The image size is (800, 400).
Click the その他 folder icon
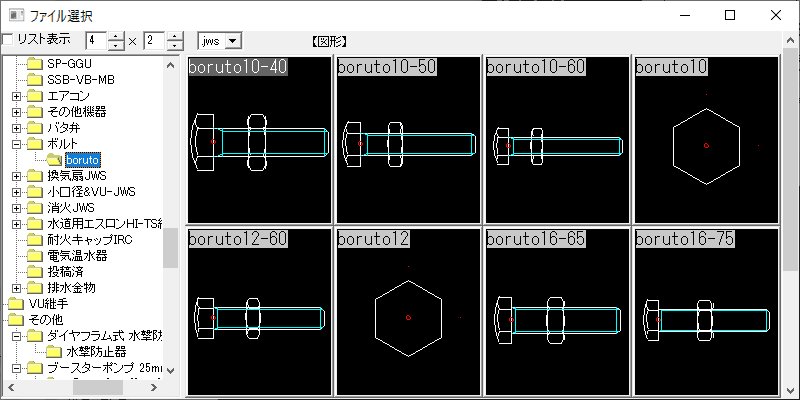(16, 320)
